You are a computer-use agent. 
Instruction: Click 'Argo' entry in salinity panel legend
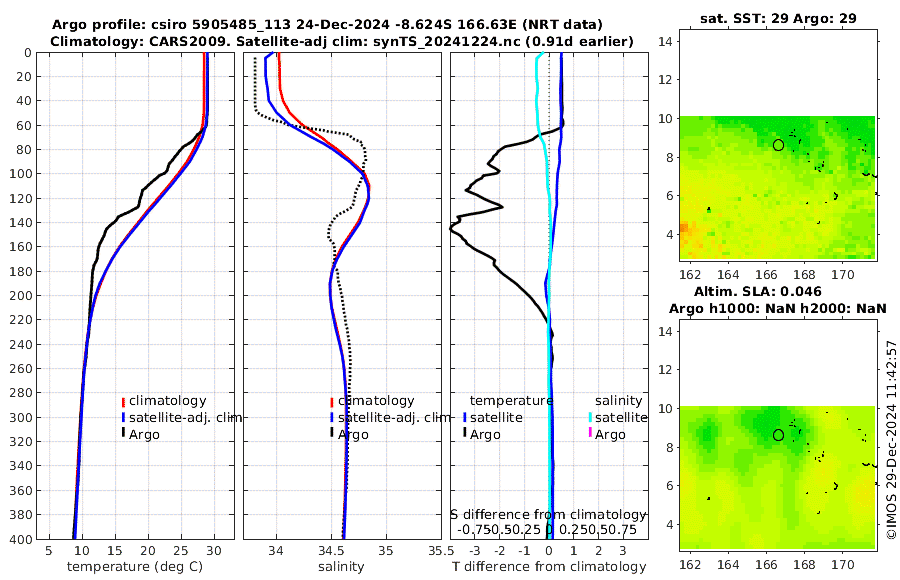point(353,435)
